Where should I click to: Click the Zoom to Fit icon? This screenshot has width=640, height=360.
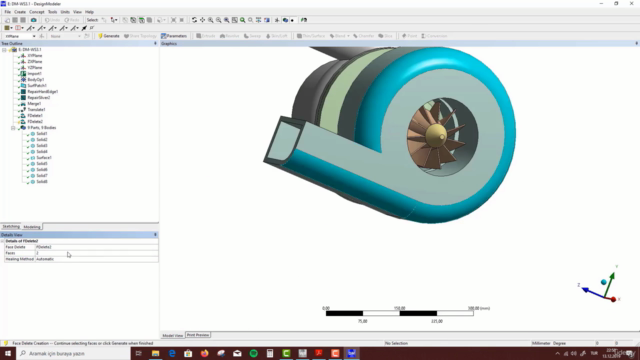(x=227, y=20)
